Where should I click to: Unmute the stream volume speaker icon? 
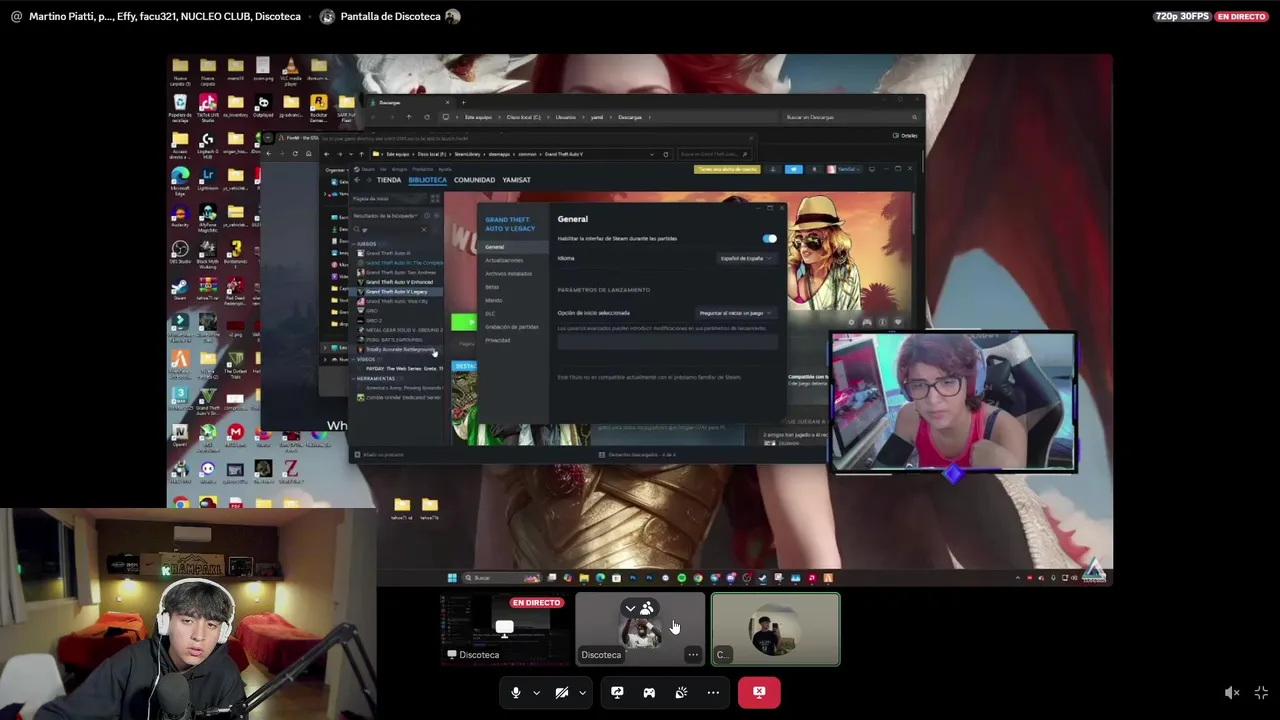(x=1232, y=692)
